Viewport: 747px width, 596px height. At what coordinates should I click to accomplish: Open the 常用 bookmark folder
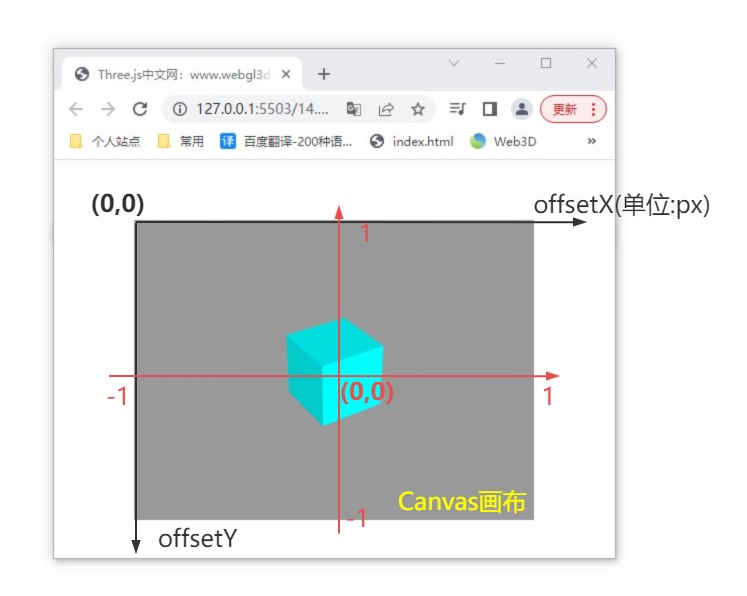[x=181, y=142]
